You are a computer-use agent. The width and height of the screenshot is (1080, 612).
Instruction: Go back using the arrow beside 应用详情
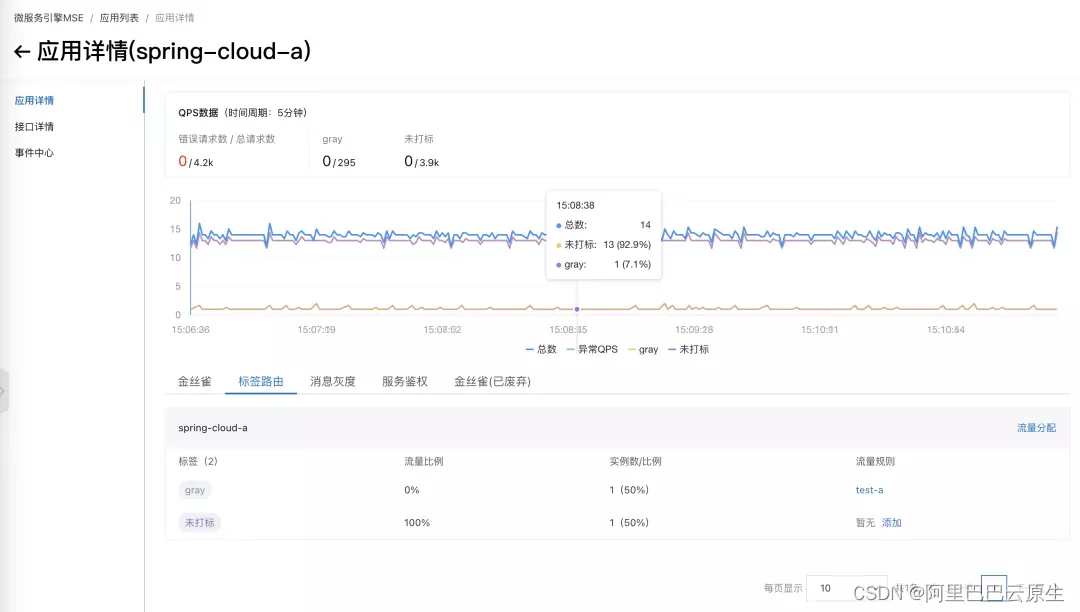click(22, 52)
